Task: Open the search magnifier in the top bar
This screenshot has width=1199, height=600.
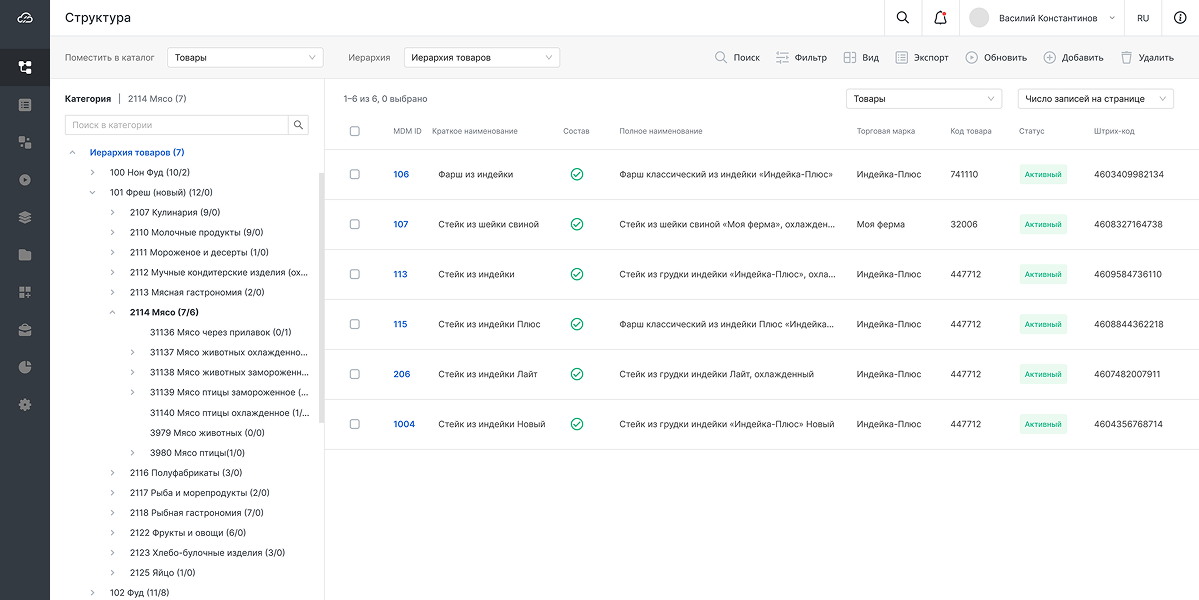Action: pyautogui.click(x=903, y=18)
